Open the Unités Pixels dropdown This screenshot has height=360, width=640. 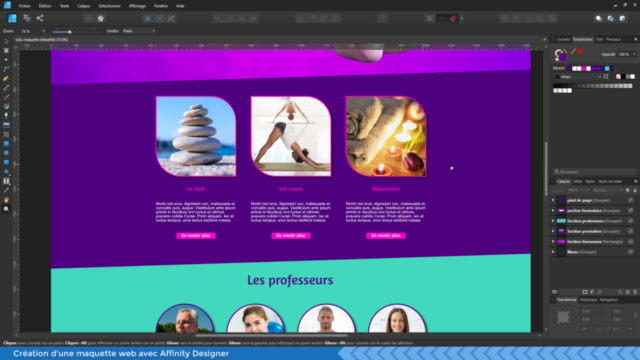coord(139,31)
